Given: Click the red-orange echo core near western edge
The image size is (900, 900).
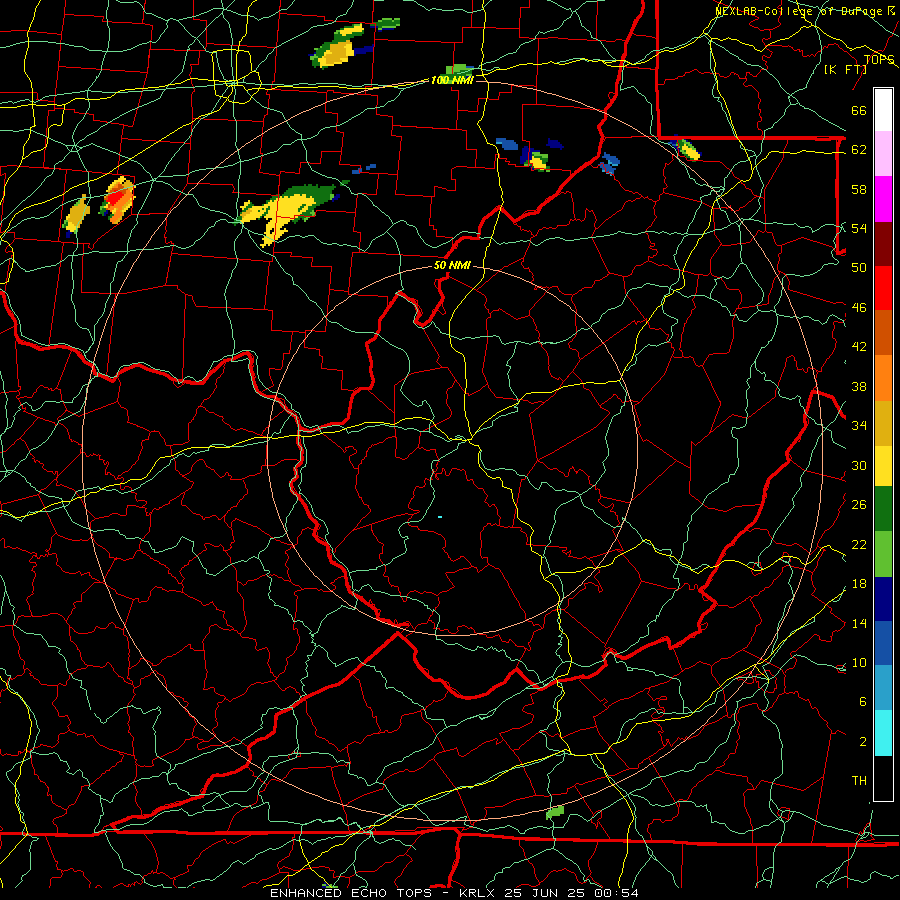Looking at the screenshot, I should click(118, 199).
